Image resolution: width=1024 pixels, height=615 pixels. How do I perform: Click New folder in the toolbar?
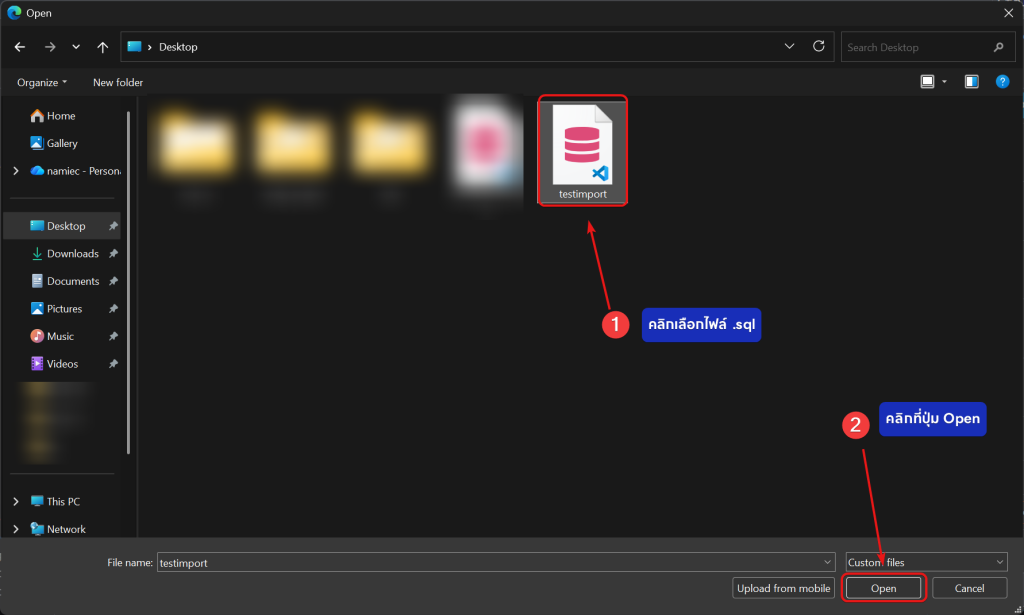point(118,82)
